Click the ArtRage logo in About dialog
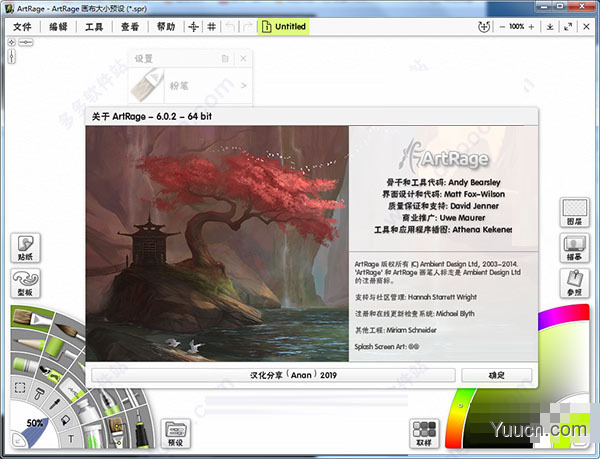600x459 pixels. tap(444, 157)
